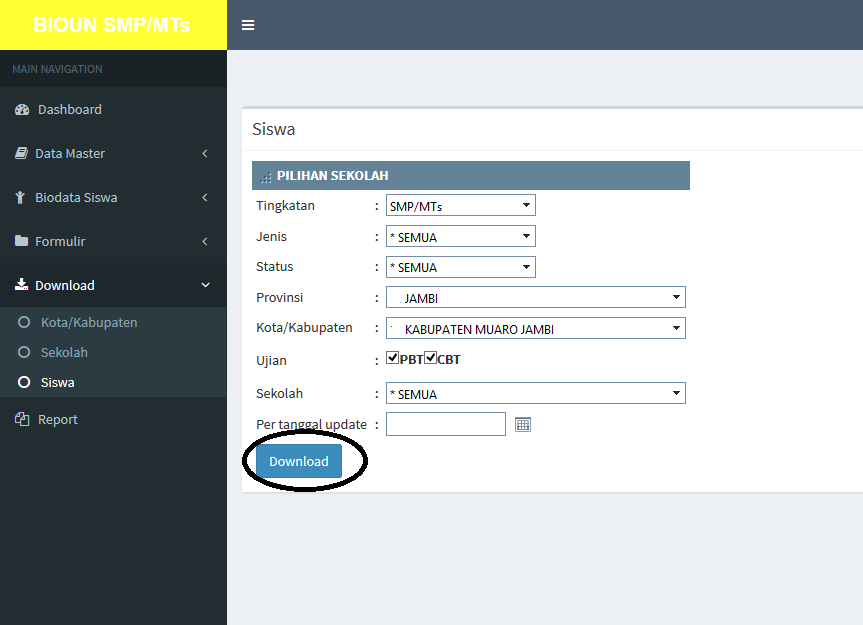This screenshot has width=863, height=625.
Task: Click the Download tray icon in sidebar
Action: tap(21, 284)
